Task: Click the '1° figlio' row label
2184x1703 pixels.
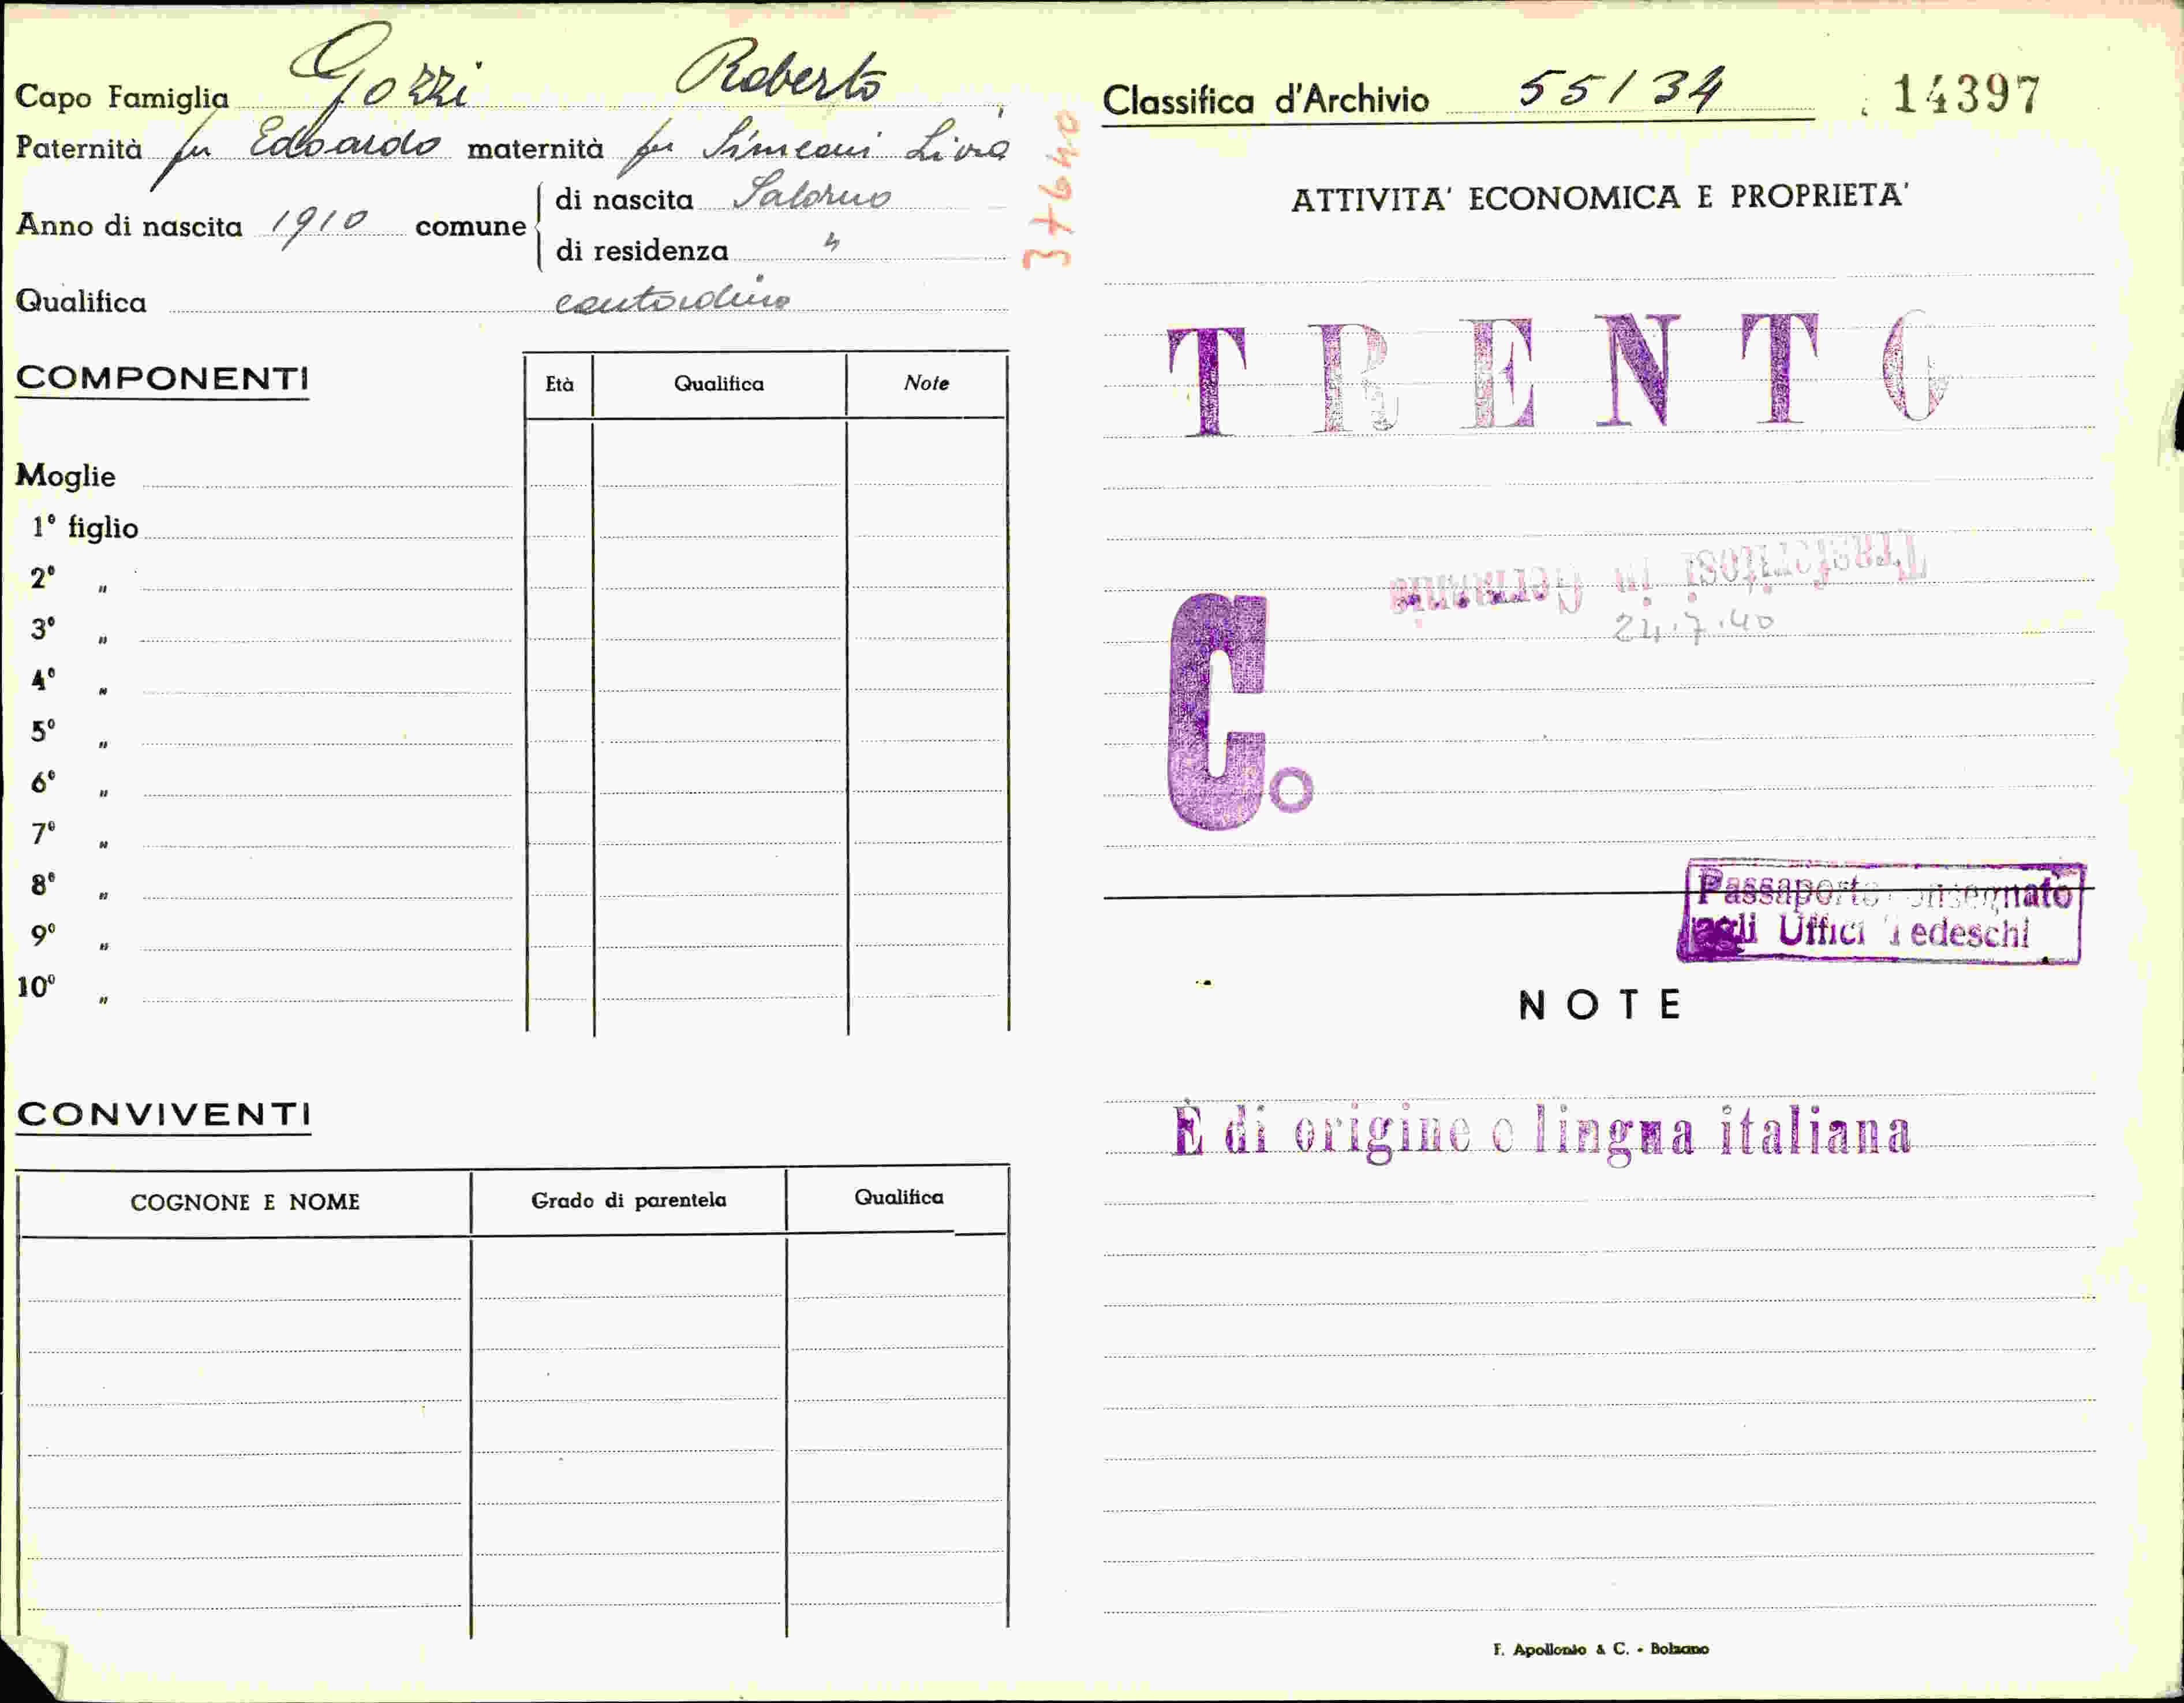Action: 85,527
